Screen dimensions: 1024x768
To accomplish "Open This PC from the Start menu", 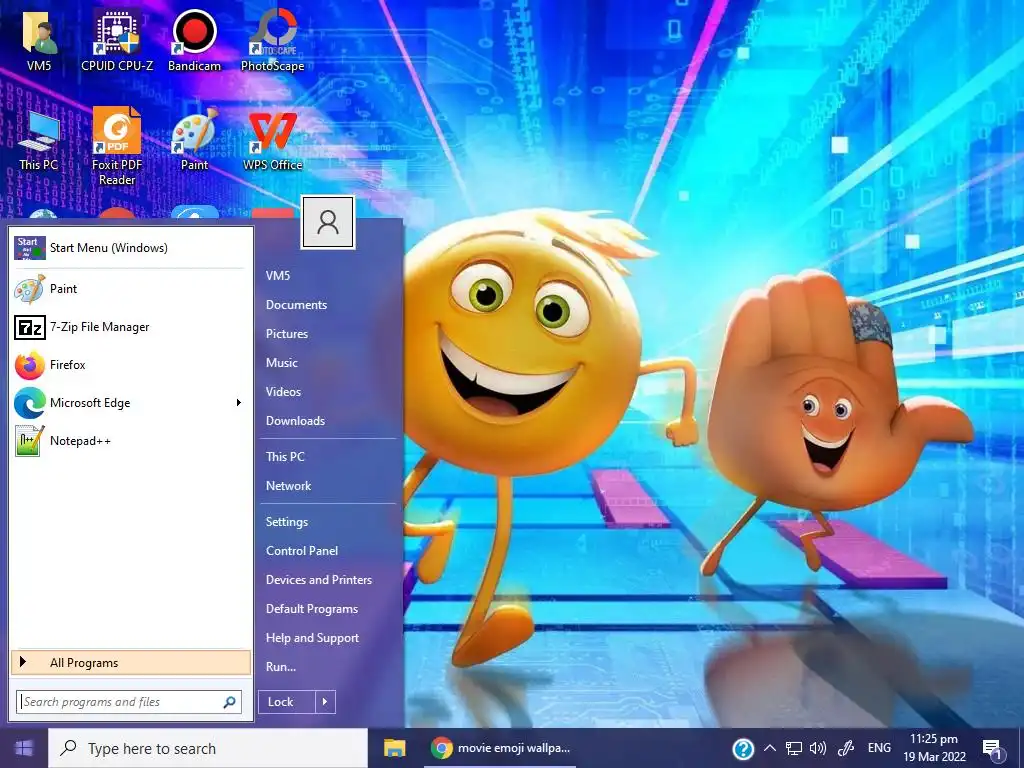I will click(x=285, y=456).
